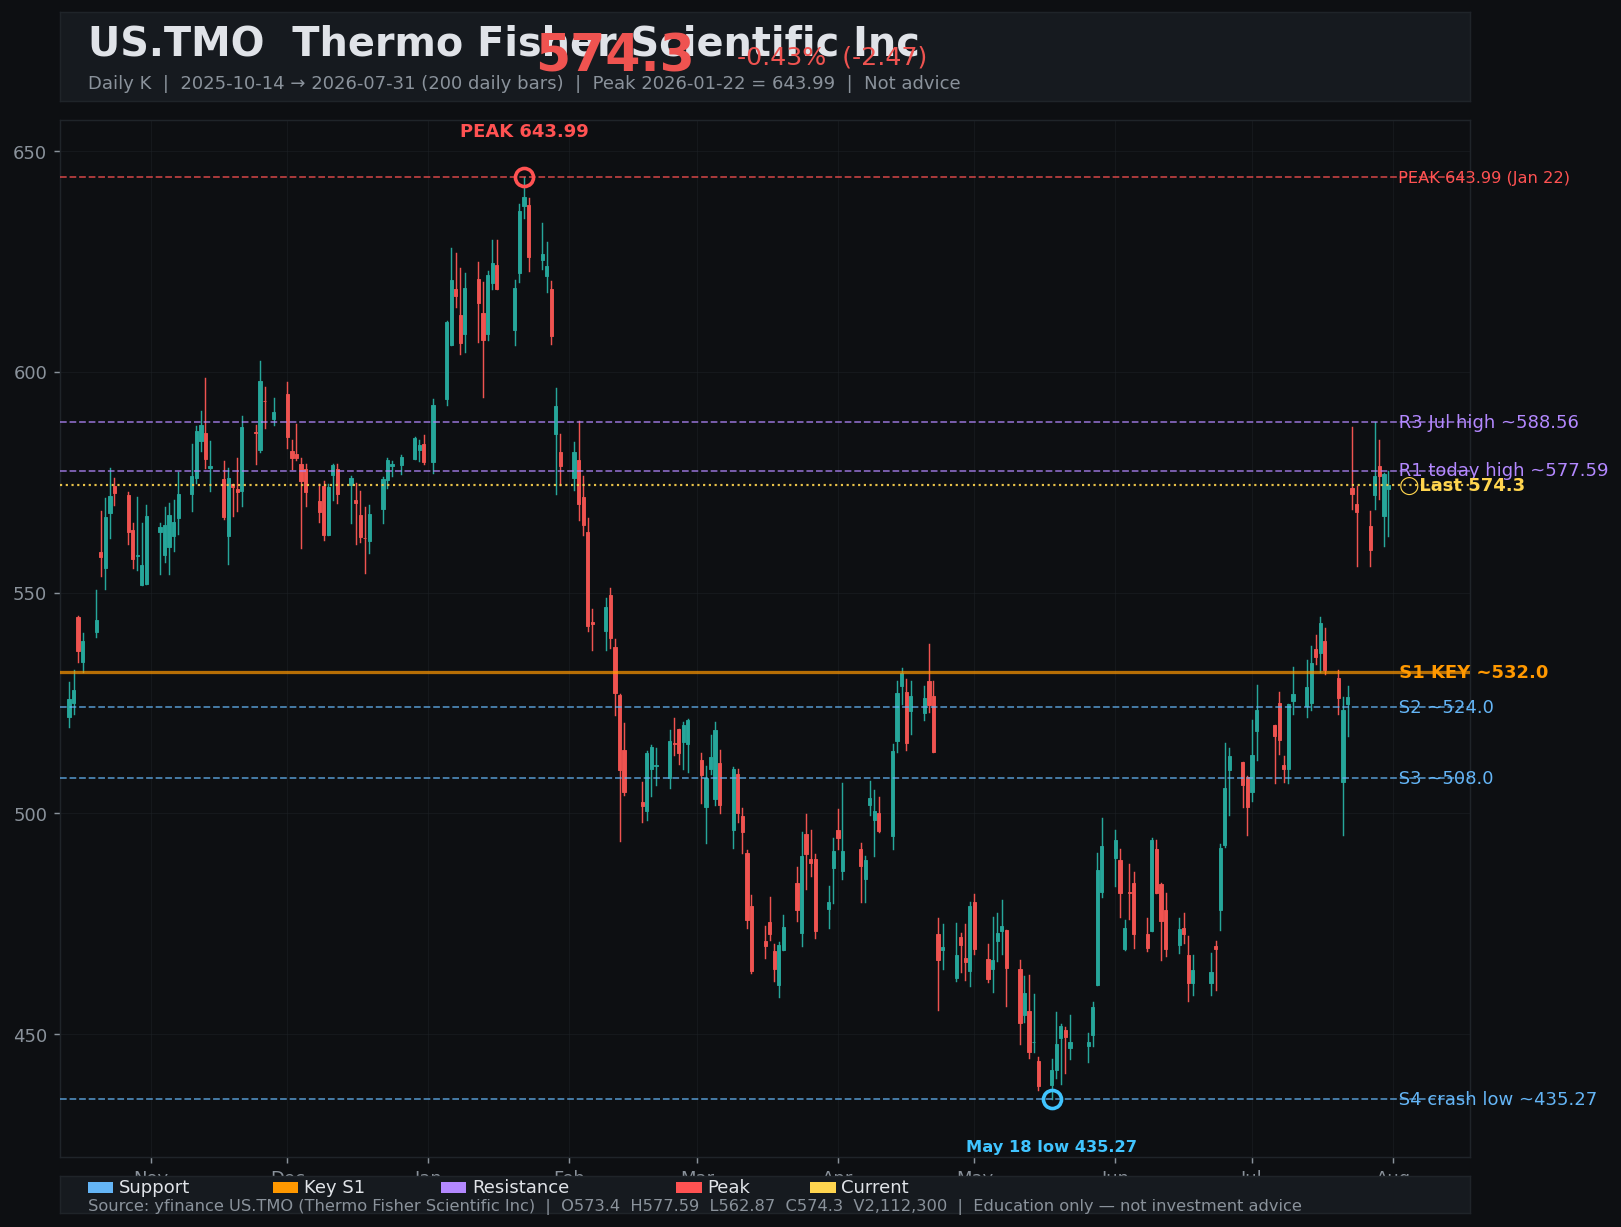1621x1227 pixels.
Task: Click the "S3 ~508.0" support label
Action: pyautogui.click(x=1446, y=778)
